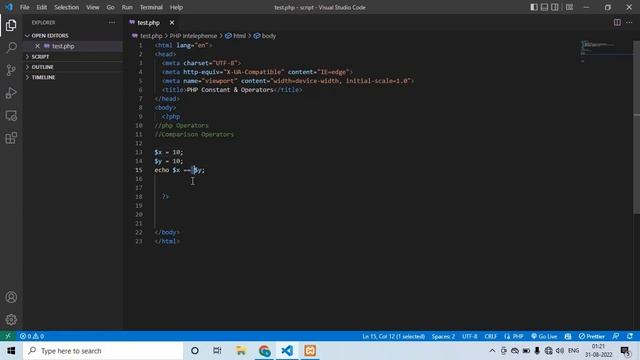Click the feedback icon in status bar
This screenshot has height=360, width=640.
click(616, 336)
